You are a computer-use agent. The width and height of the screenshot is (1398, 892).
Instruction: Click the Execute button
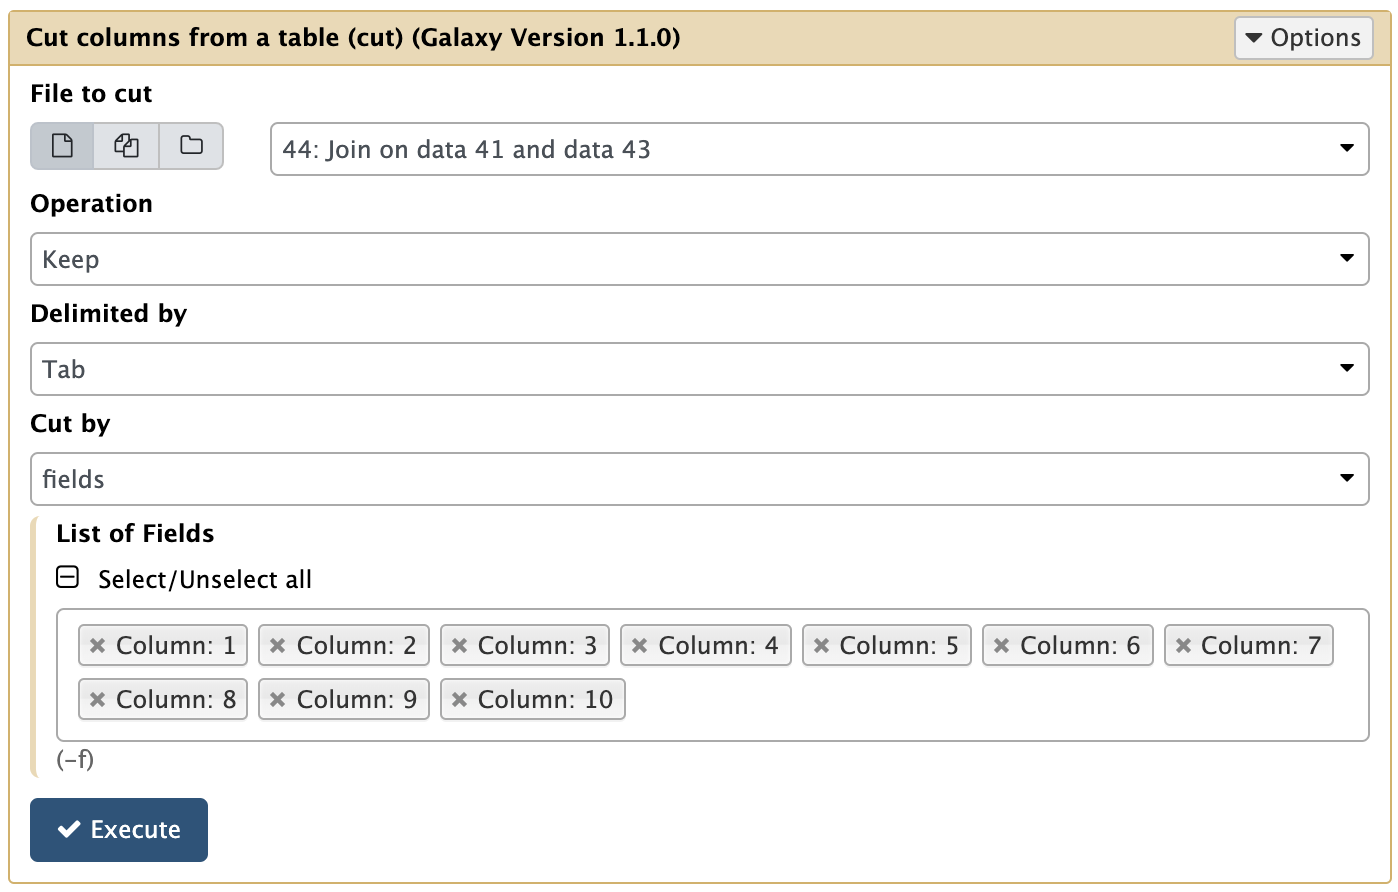click(x=119, y=830)
